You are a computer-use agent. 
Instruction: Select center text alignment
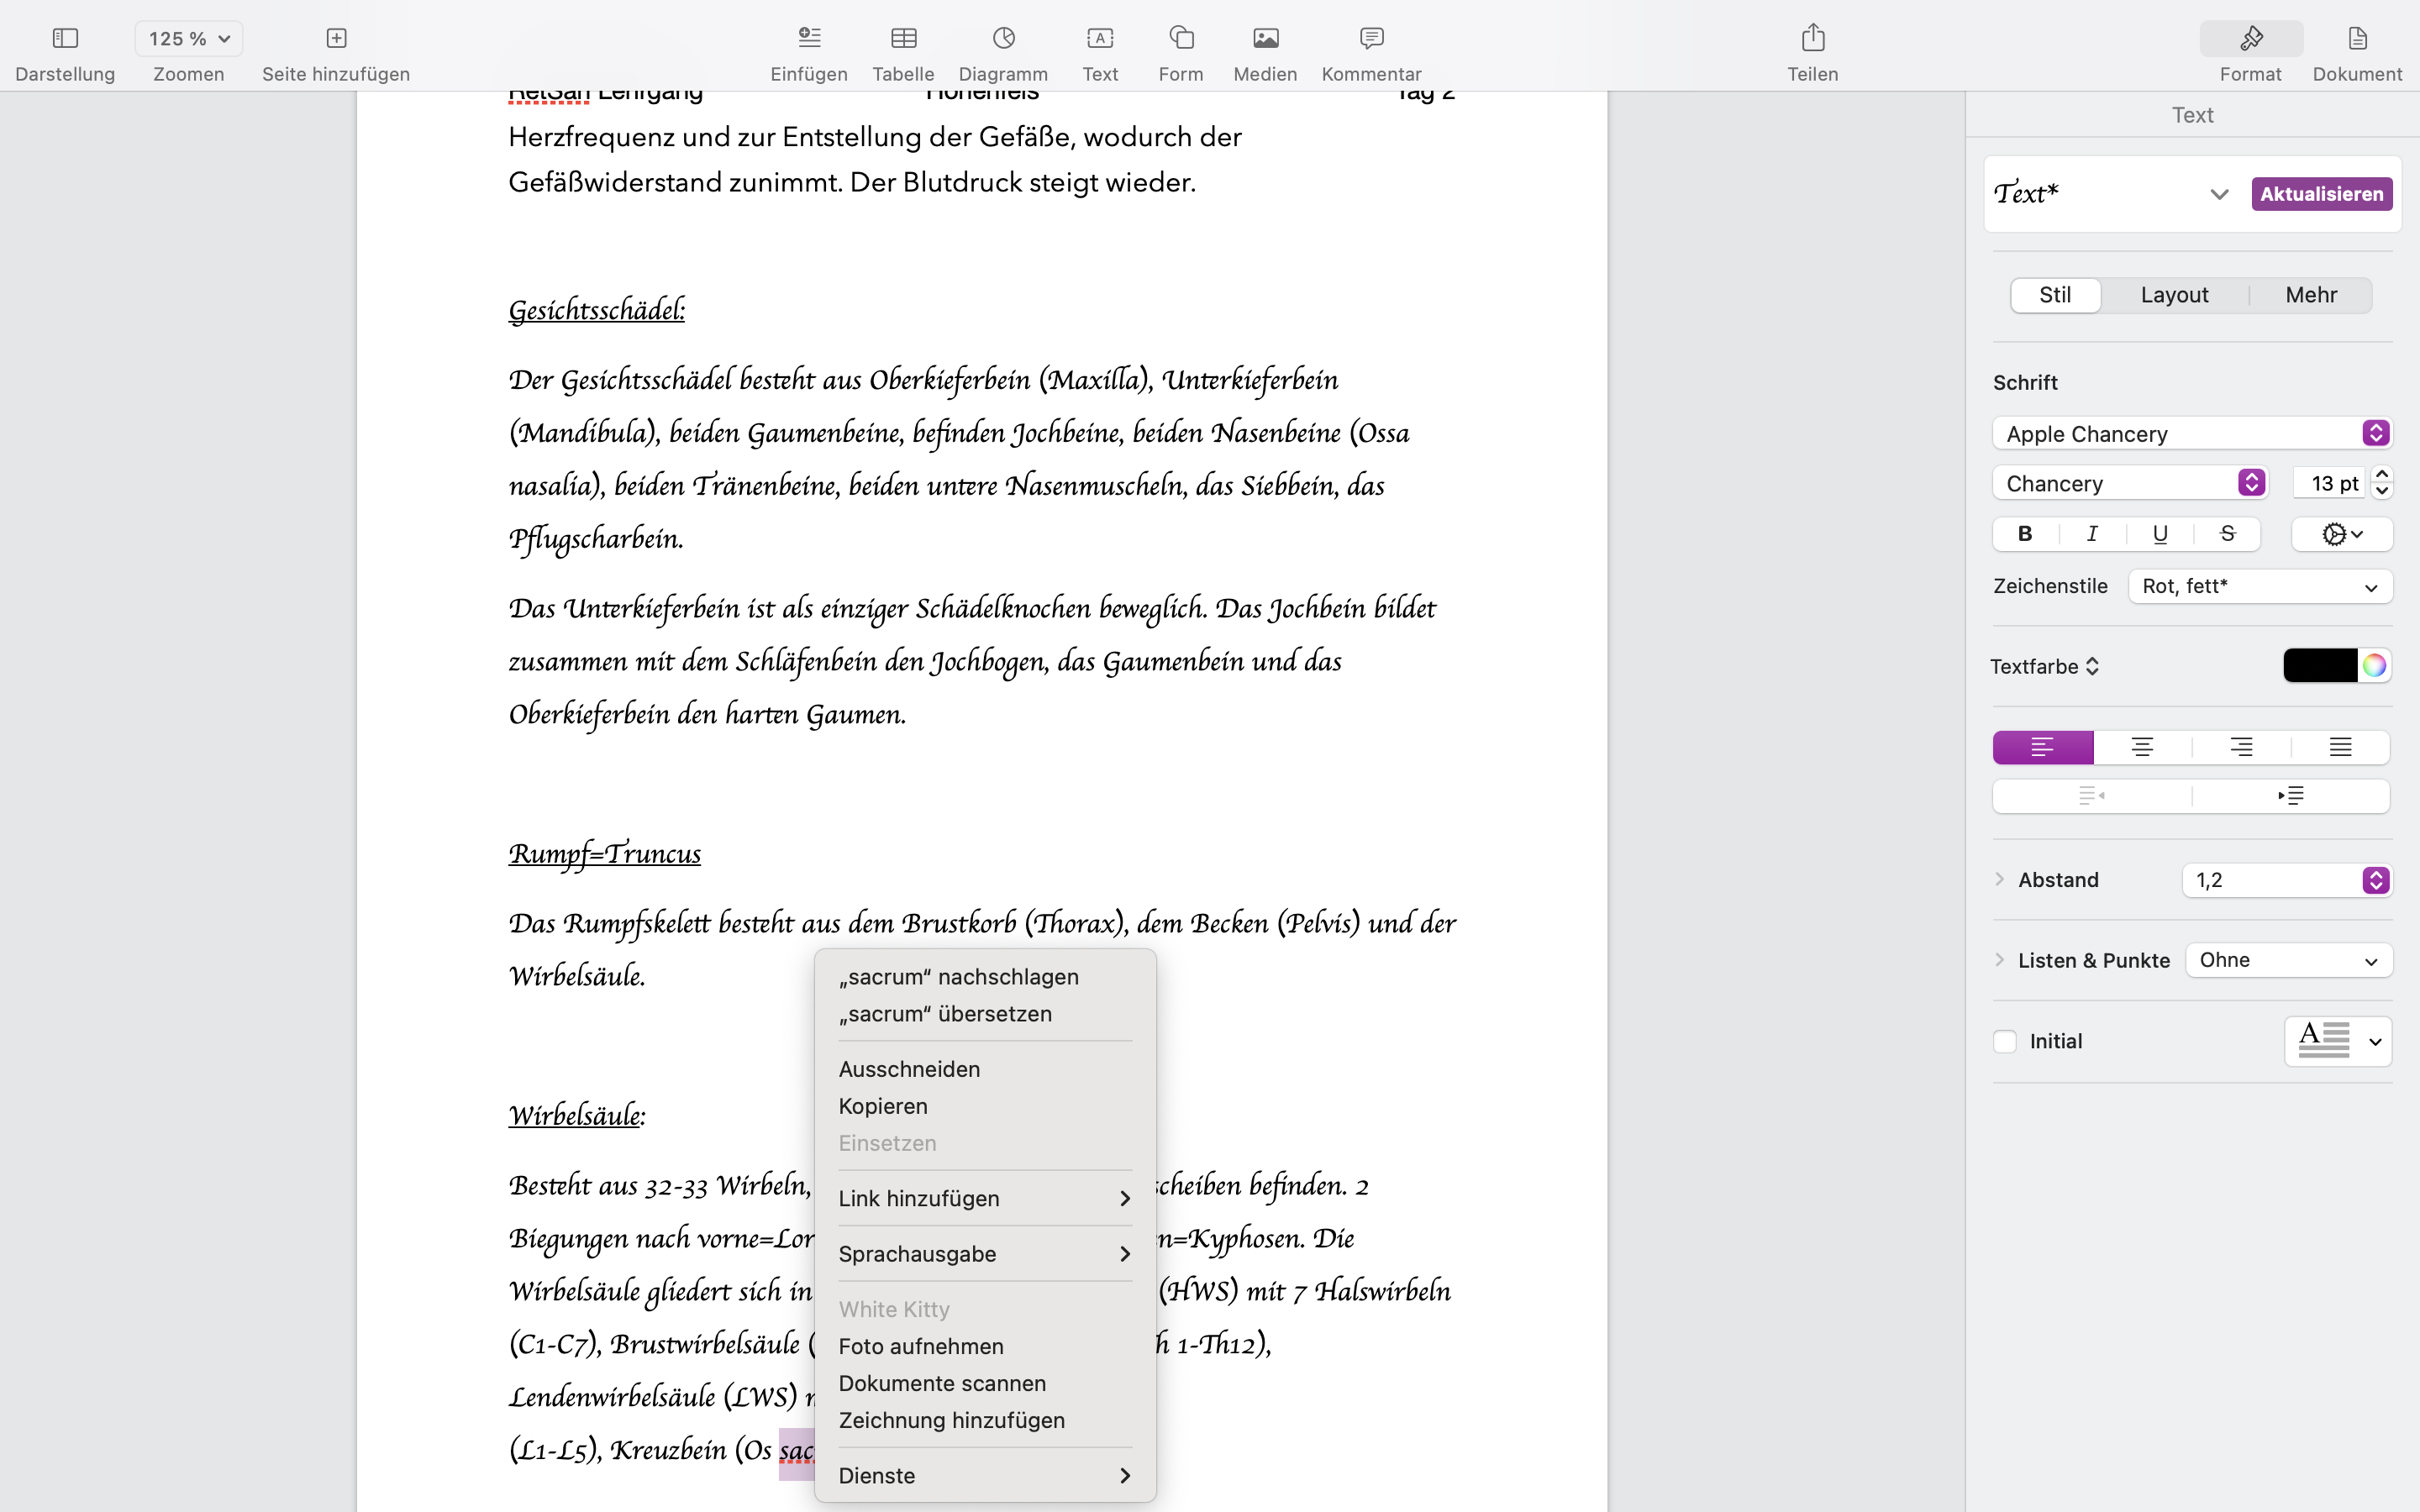point(2142,747)
